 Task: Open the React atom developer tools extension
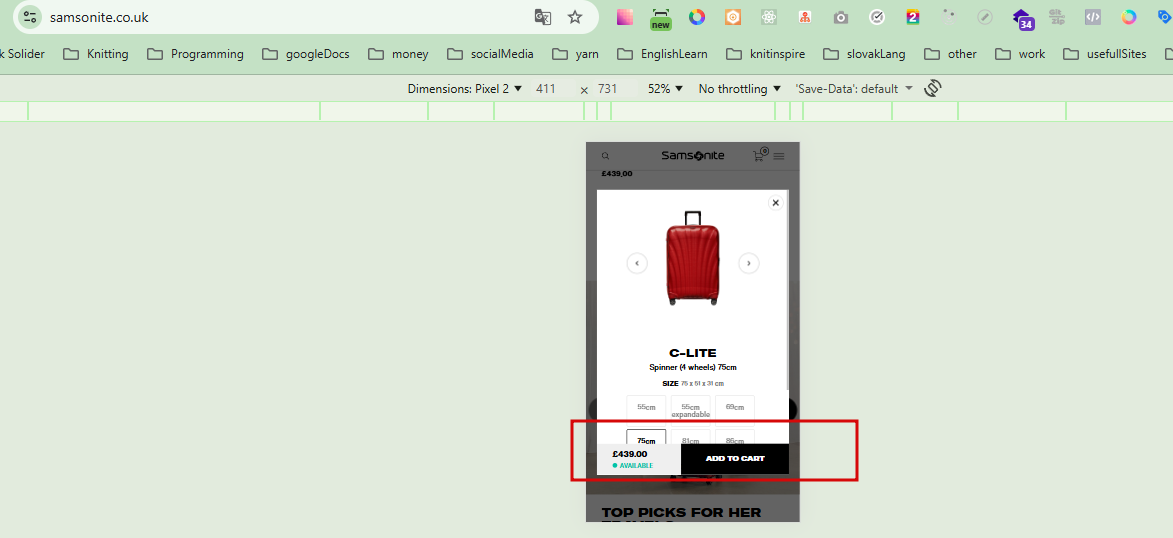click(769, 17)
